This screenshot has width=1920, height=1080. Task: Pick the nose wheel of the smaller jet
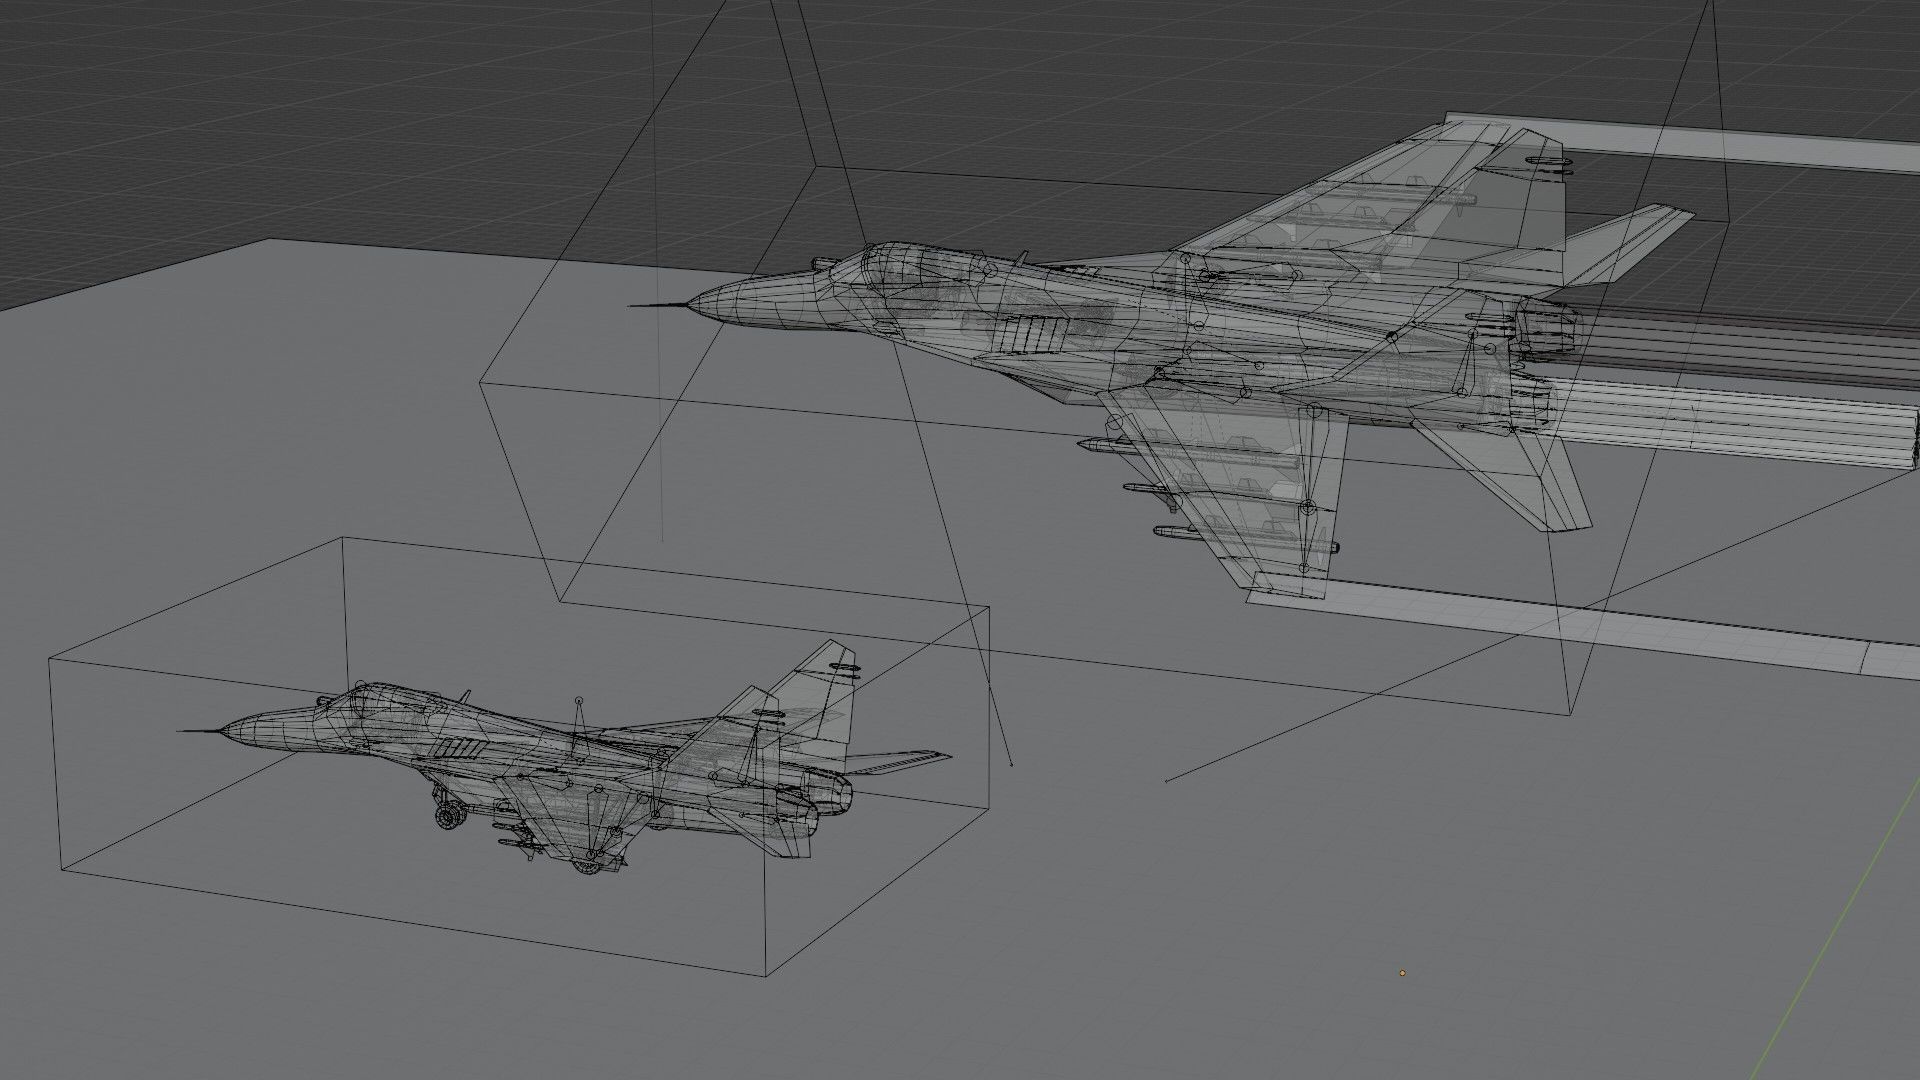(450, 815)
